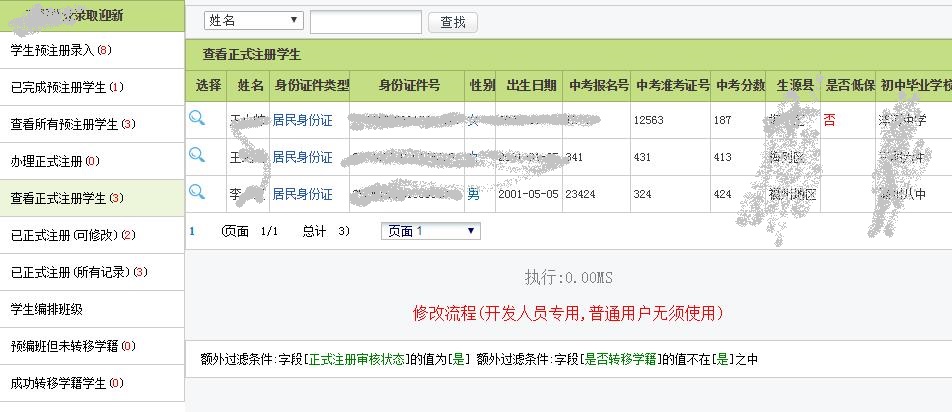Sort by 姓名 column header
This screenshot has height=412, width=952.
point(250,86)
